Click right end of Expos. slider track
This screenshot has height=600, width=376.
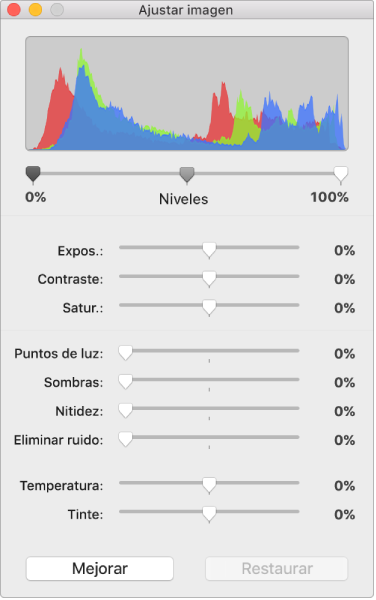[297, 247]
